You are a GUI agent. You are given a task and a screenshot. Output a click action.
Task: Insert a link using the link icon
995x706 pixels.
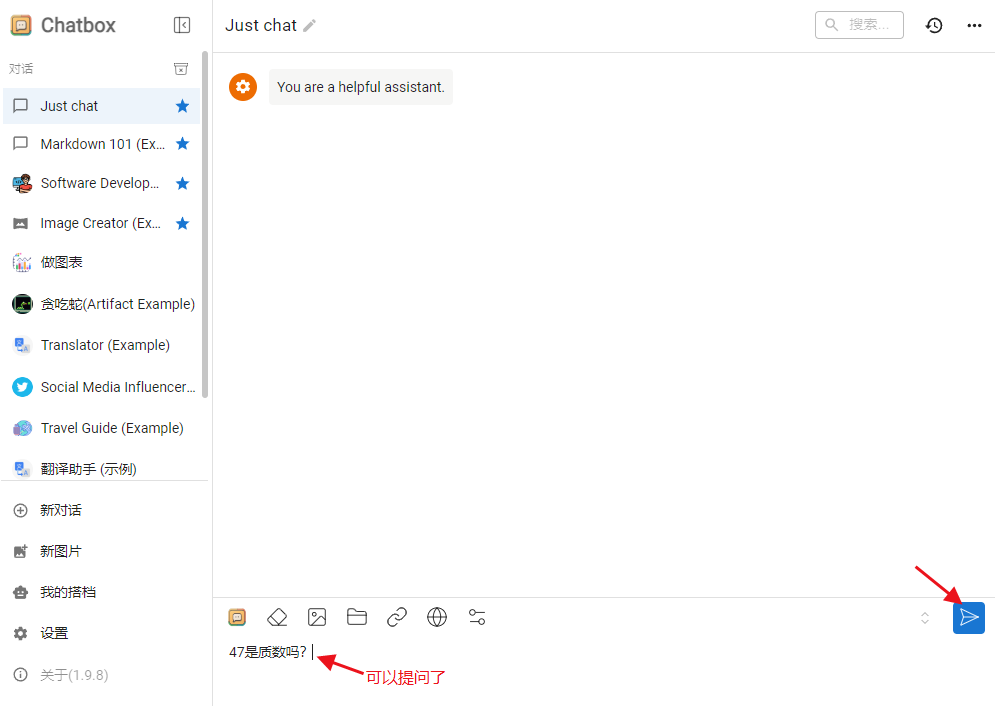(x=397, y=617)
